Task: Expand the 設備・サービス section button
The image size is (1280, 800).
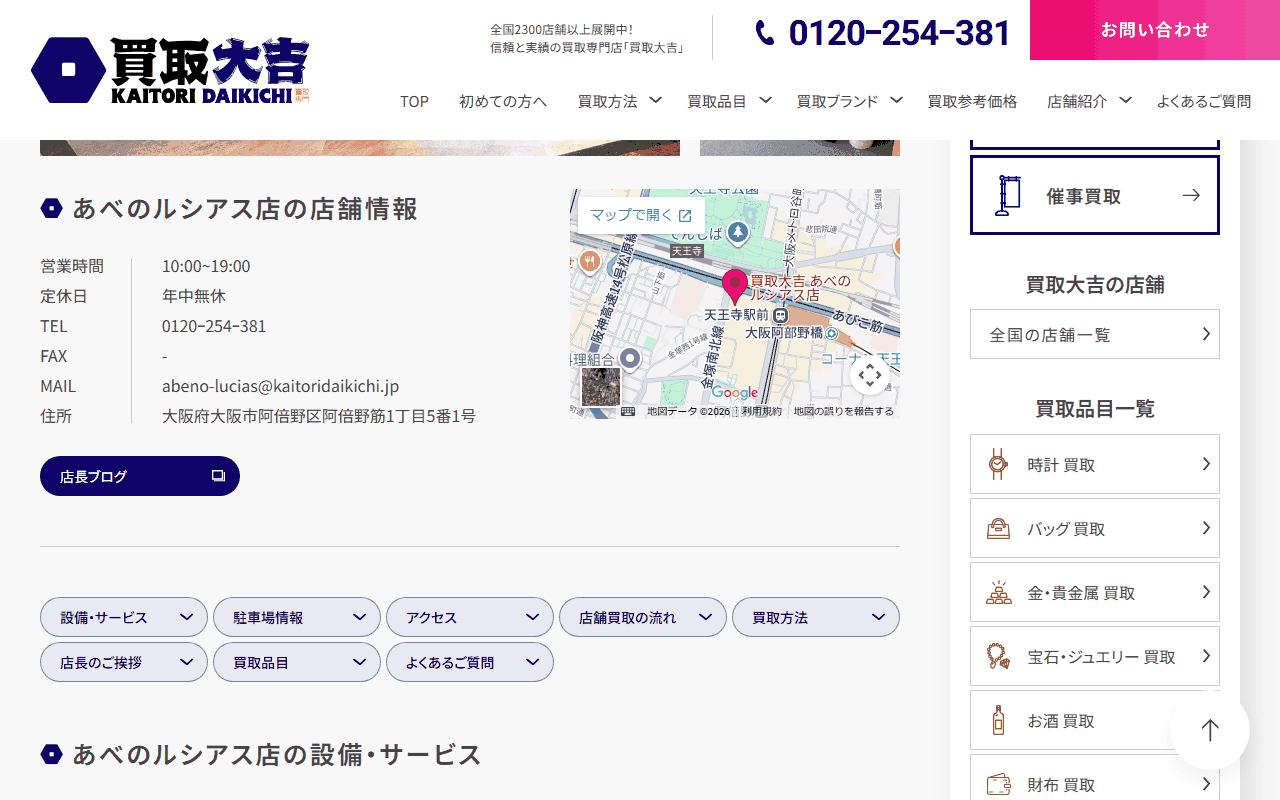Action: pos(124,617)
